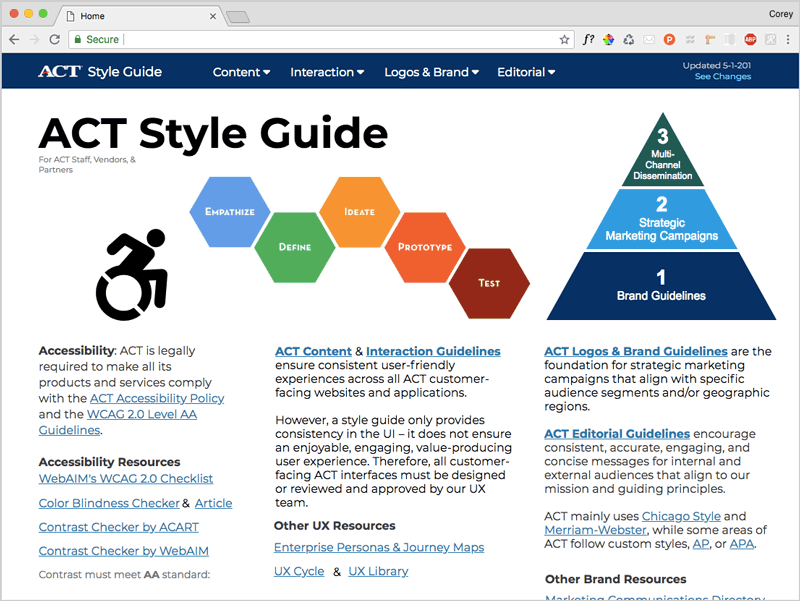Viewport: 800px width, 601px height.
Task: Reload the page with the refresh icon
Action: pos(55,39)
